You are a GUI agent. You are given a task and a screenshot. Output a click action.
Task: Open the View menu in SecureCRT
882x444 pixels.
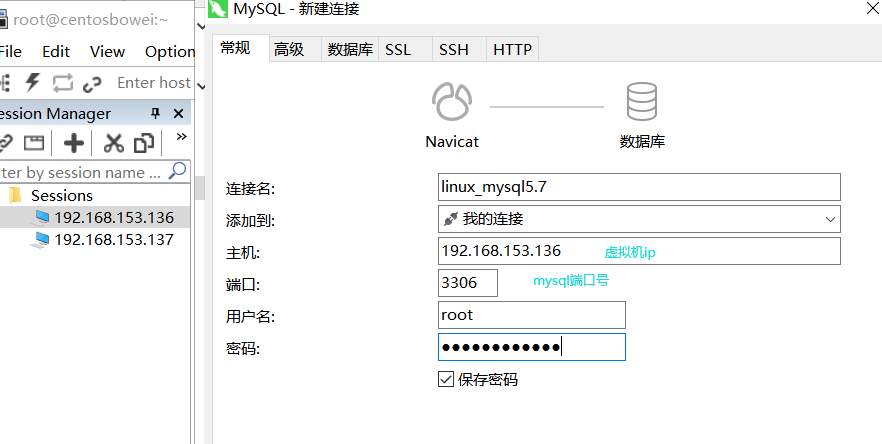(107, 52)
